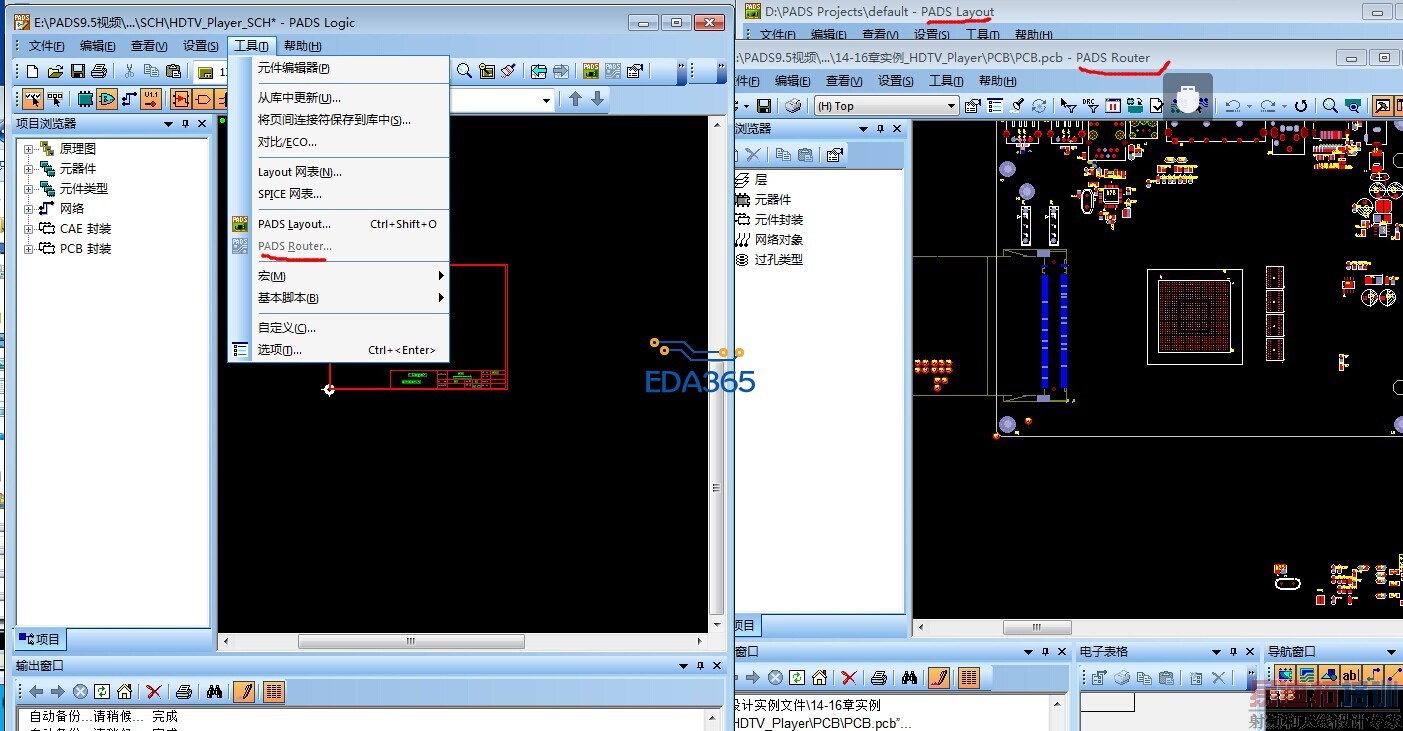This screenshot has width=1403, height=731.
Task: Open the 编辑 menu in PADS Logic
Action: 97,46
